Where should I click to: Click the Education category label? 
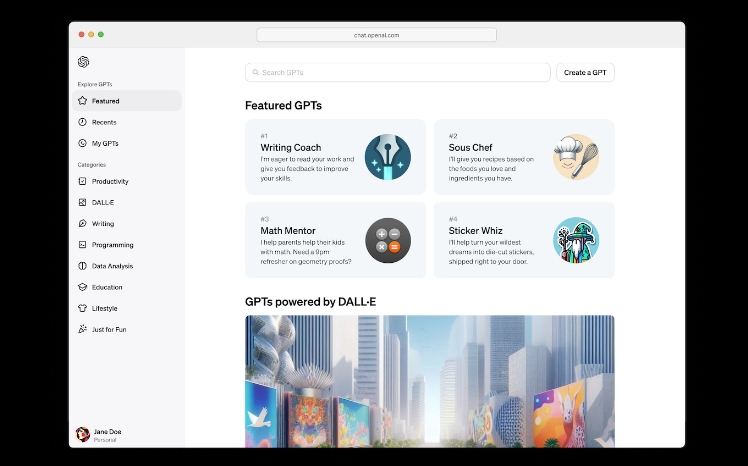107,287
